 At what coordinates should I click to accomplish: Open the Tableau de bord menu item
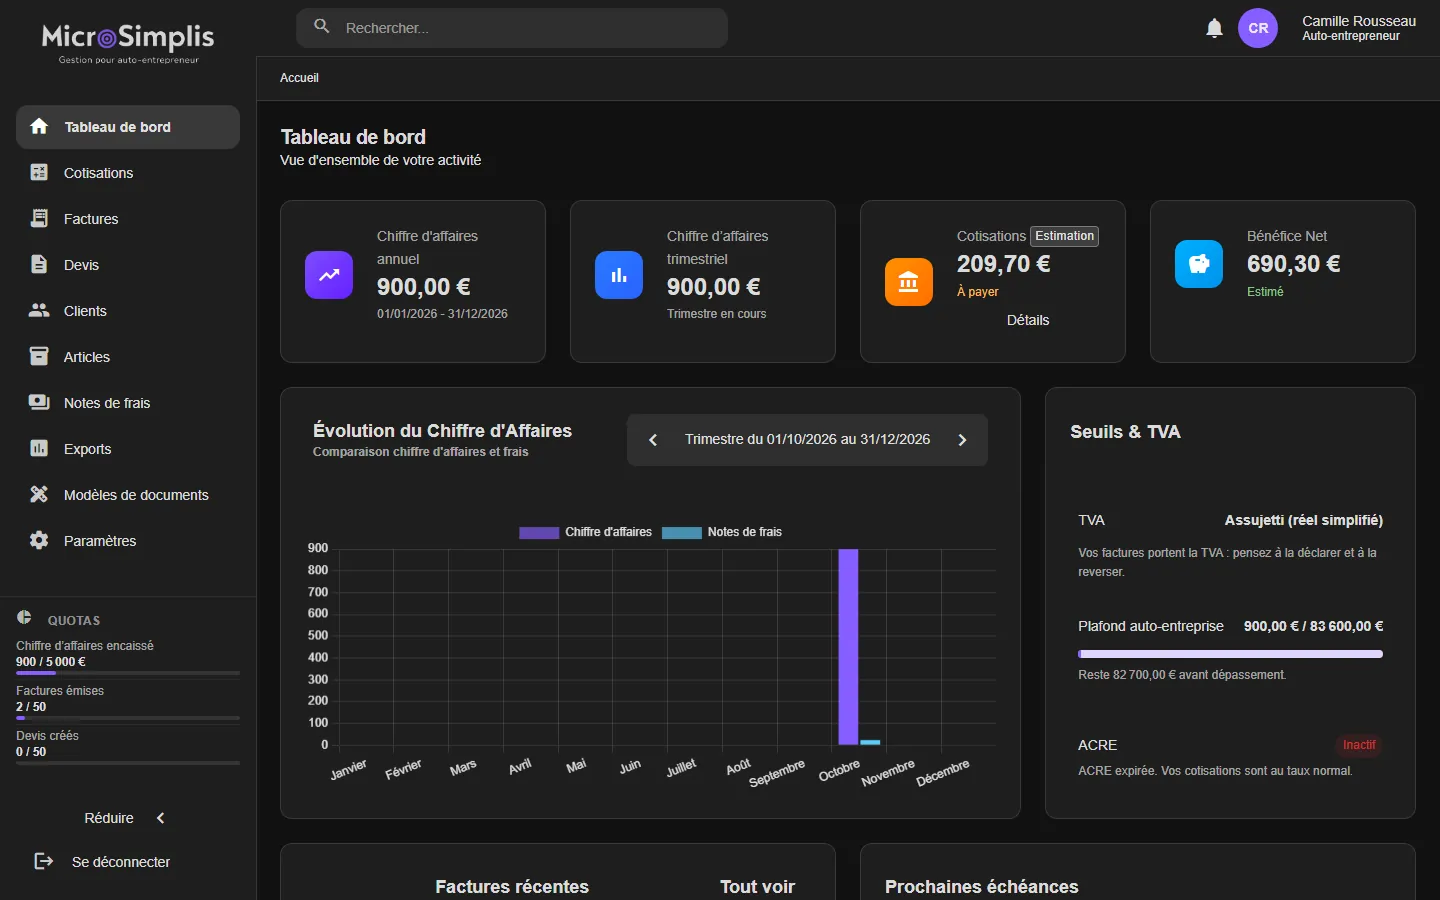(128, 127)
